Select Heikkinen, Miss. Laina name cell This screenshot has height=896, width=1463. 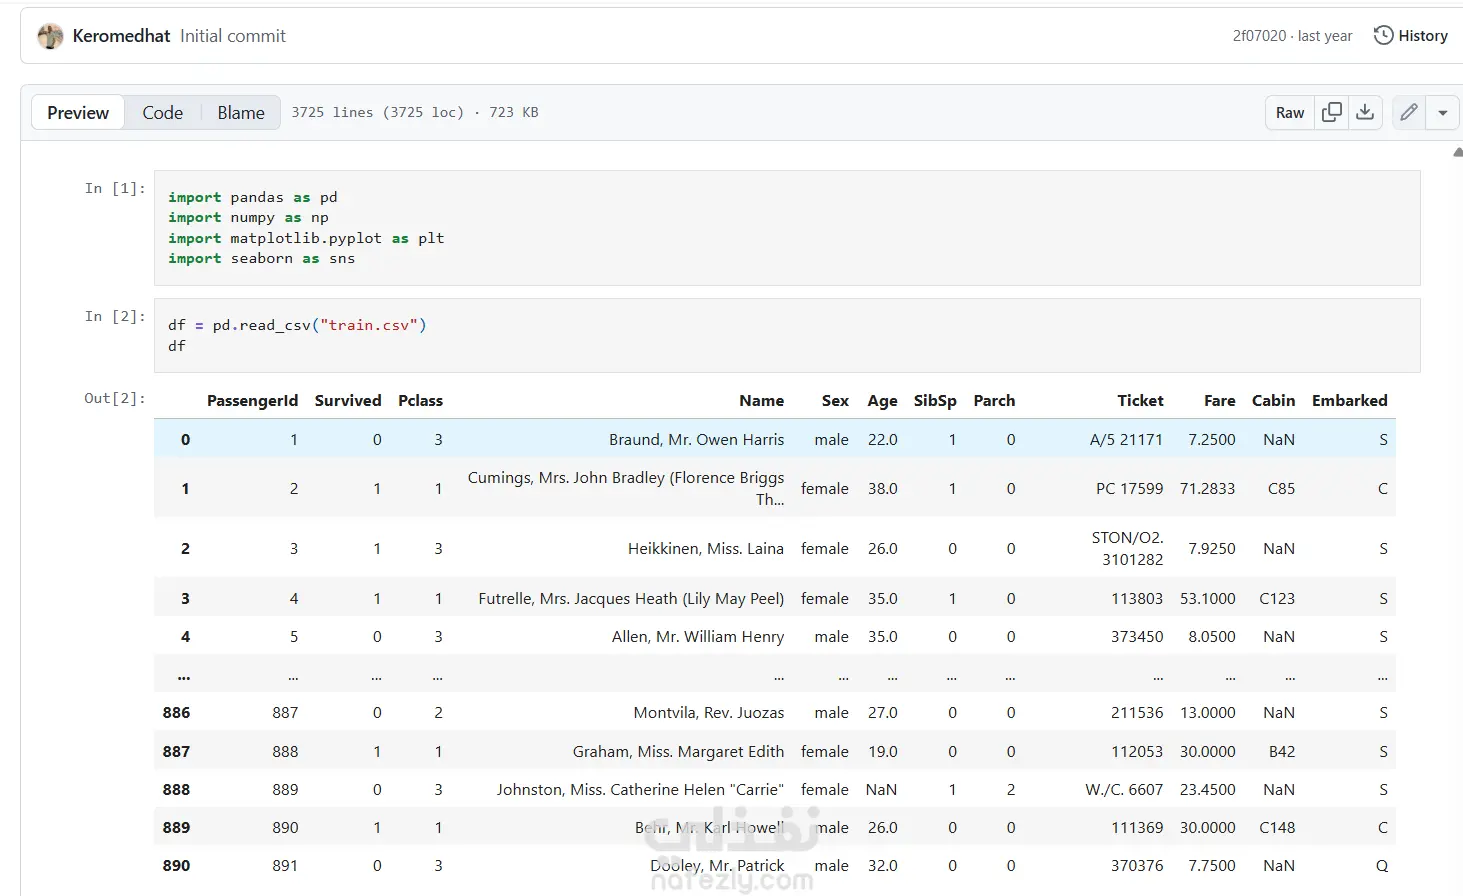click(x=706, y=548)
